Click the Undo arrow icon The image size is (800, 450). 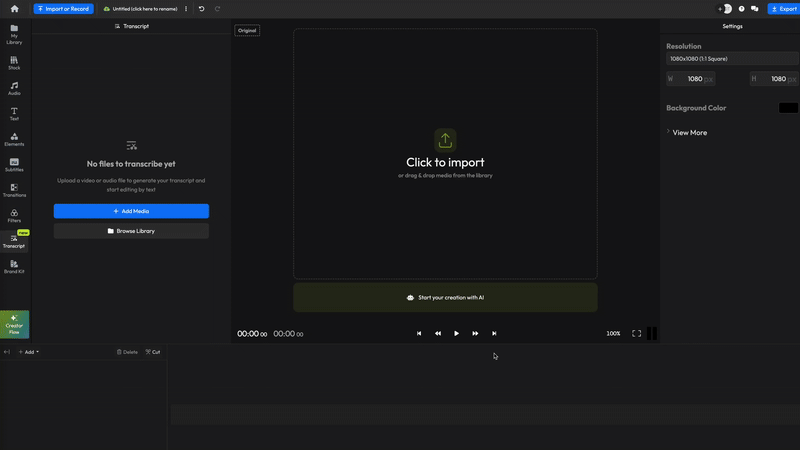201,9
